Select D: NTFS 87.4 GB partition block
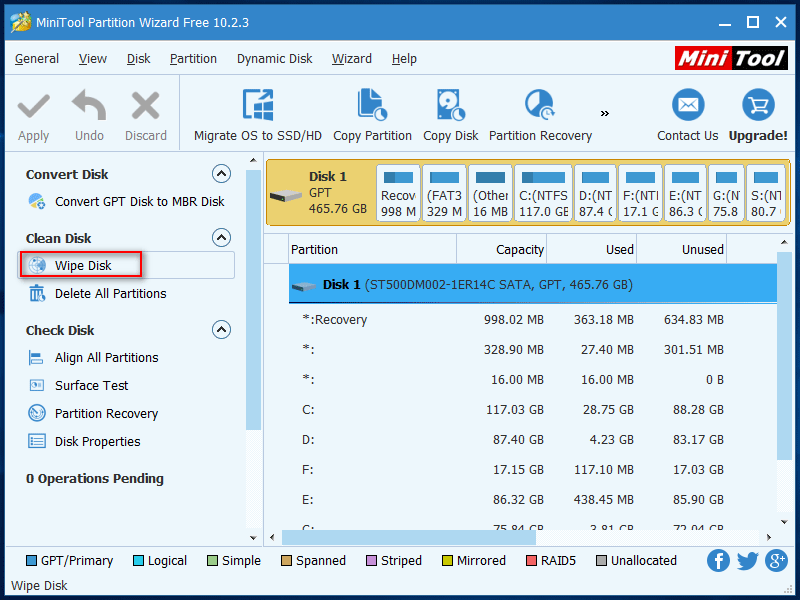The image size is (800, 600). point(595,193)
